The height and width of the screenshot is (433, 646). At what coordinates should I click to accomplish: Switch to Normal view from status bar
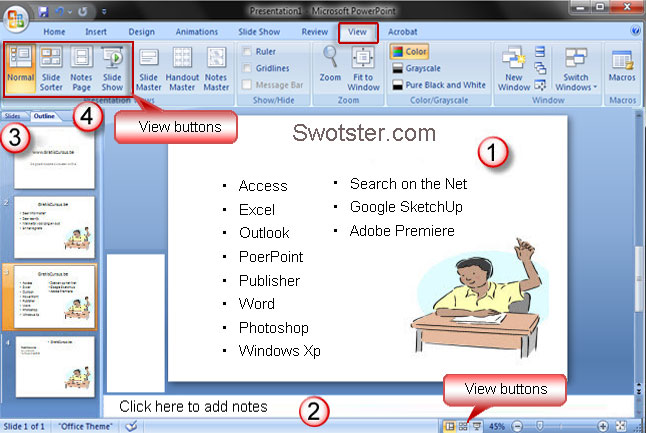pos(449,426)
